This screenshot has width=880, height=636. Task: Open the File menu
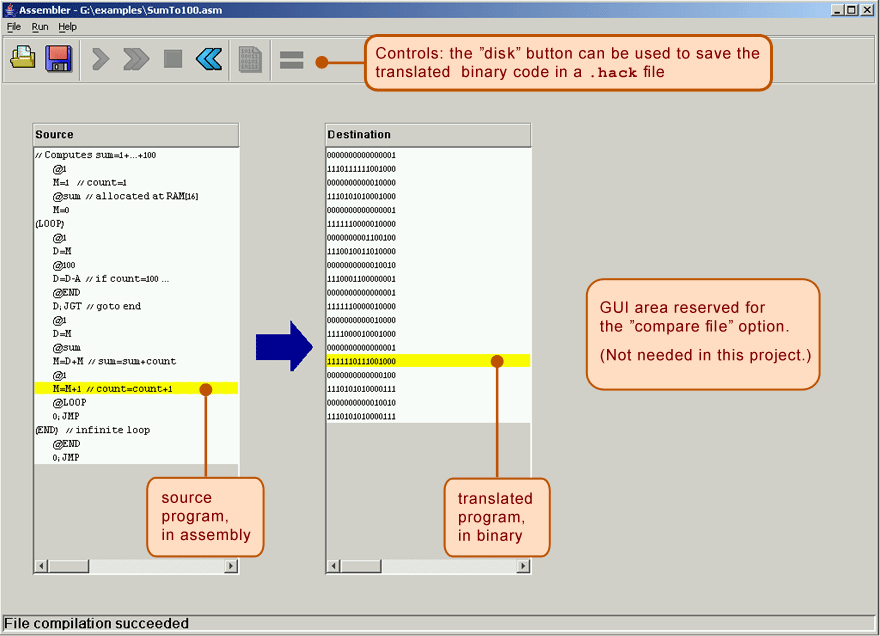pyautogui.click(x=14, y=27)
